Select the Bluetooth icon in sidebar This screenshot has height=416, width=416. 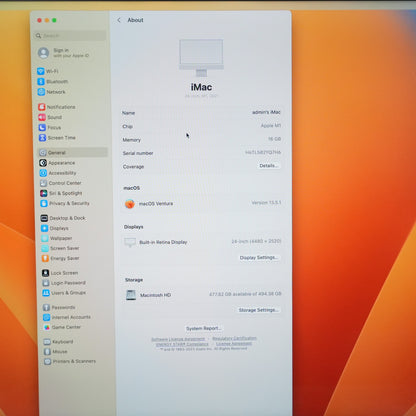coord(41,81)
